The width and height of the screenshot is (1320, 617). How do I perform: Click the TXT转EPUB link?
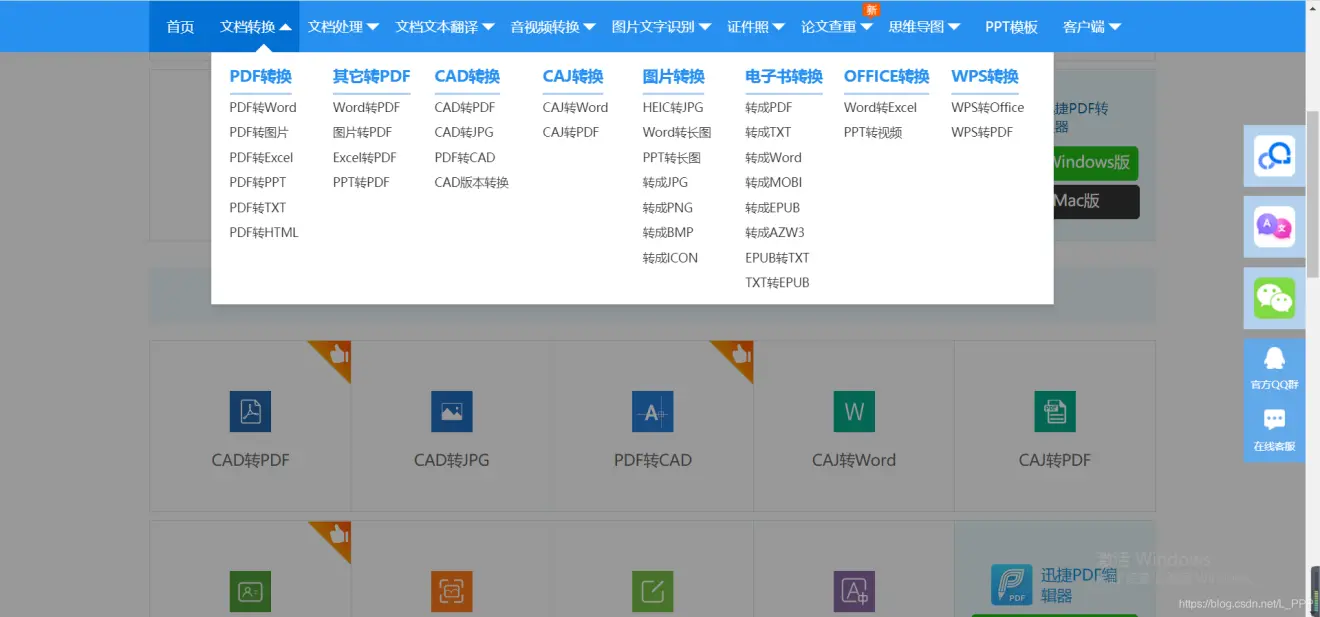777,283
